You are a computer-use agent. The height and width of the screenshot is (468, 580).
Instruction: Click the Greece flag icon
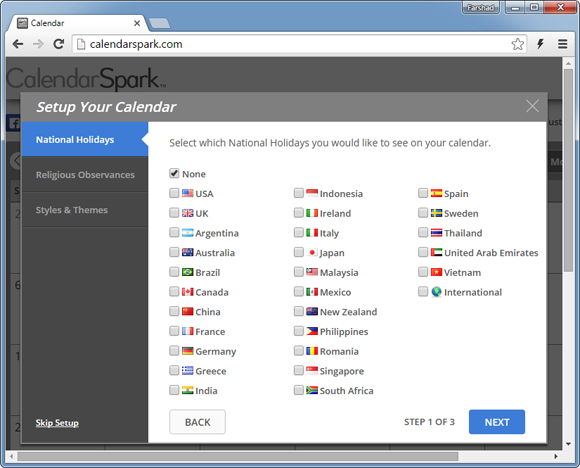pyautogui.click(x=188, y=370)
